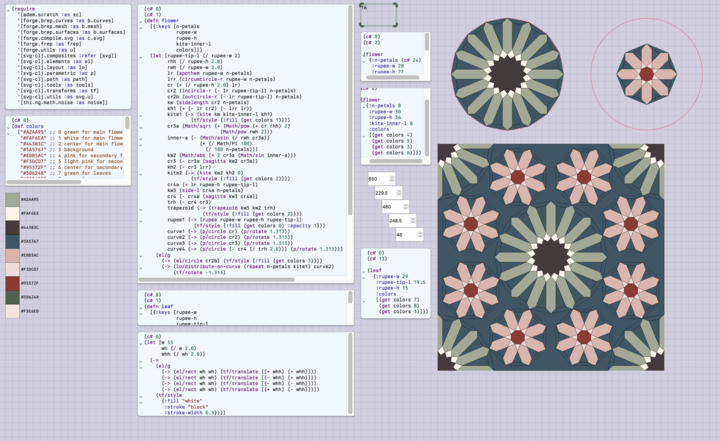This screenshot has width=720, height=441.
Task: Click the :kite-inner-l 0 code line
Action: 391,124
